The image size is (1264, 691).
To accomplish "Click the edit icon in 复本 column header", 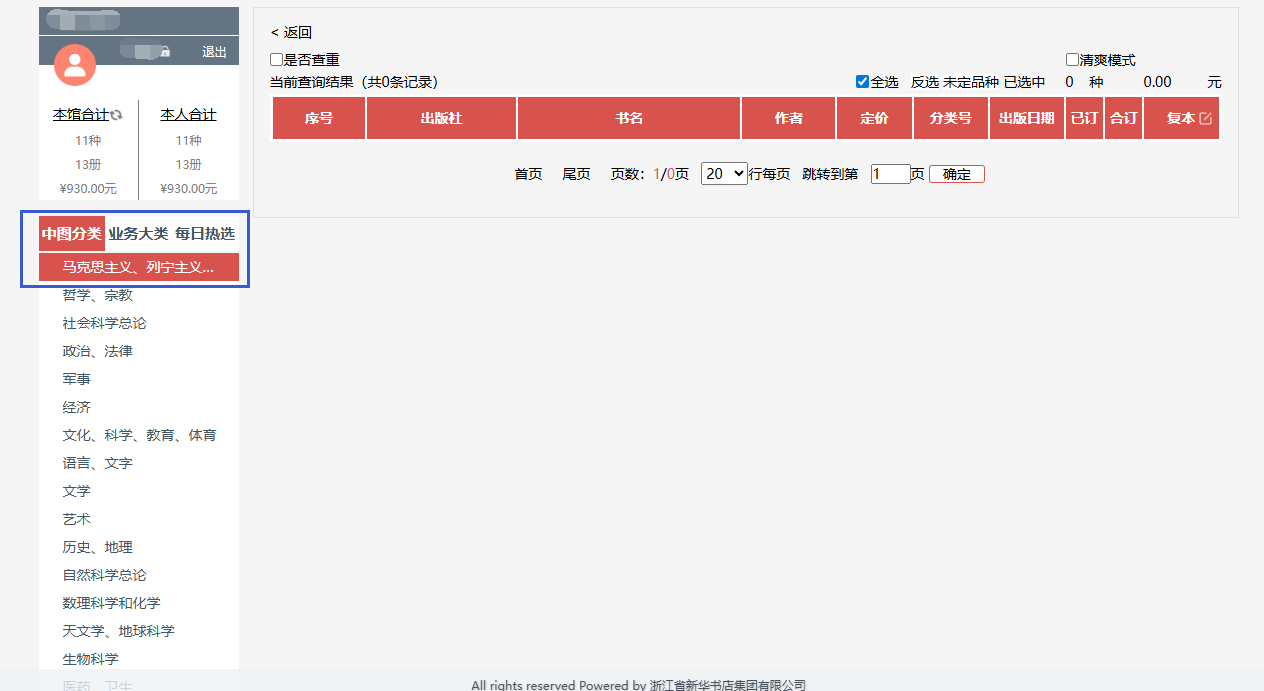I will pos(1205,118).
